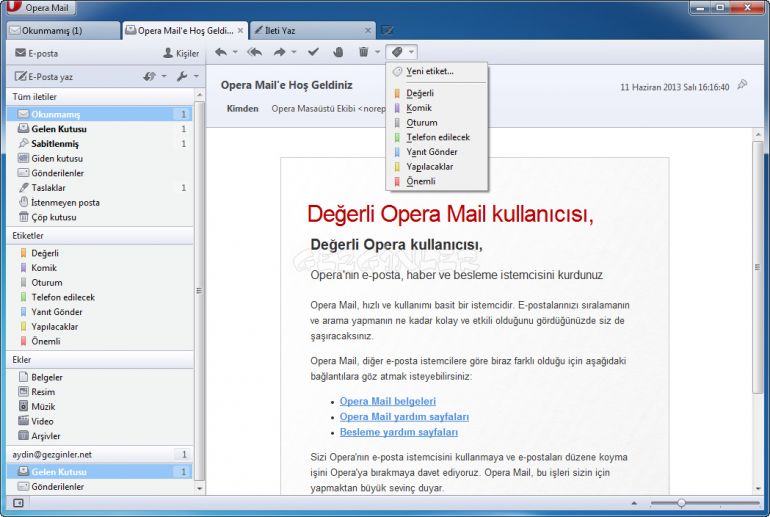Select Gelen Kutusu under aydin@gezginler.net

[100, 472]
